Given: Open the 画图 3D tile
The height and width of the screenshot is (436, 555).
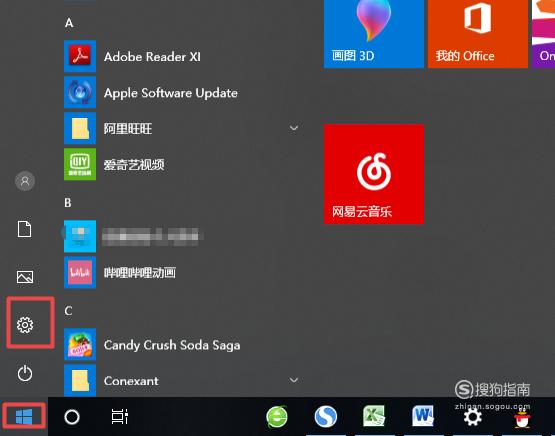Looking at the screenshot, I should 374,34.
